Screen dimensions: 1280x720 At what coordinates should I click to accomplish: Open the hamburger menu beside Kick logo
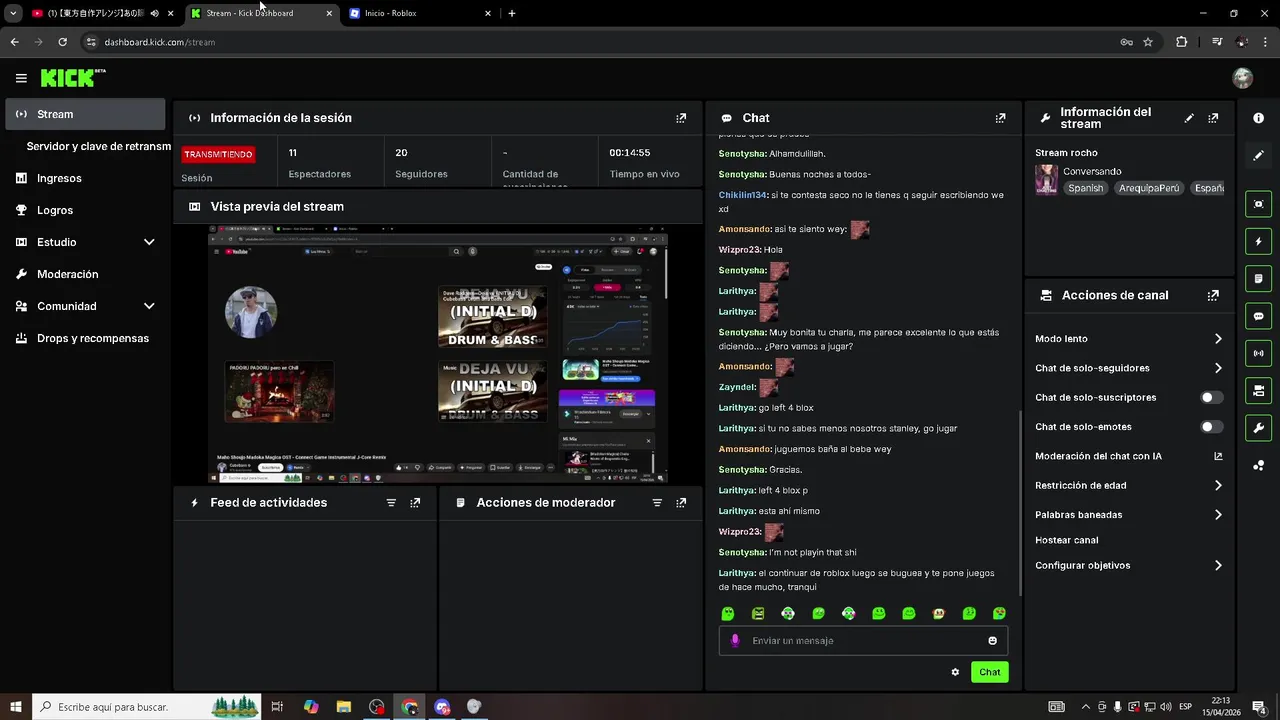pos(21,78)
